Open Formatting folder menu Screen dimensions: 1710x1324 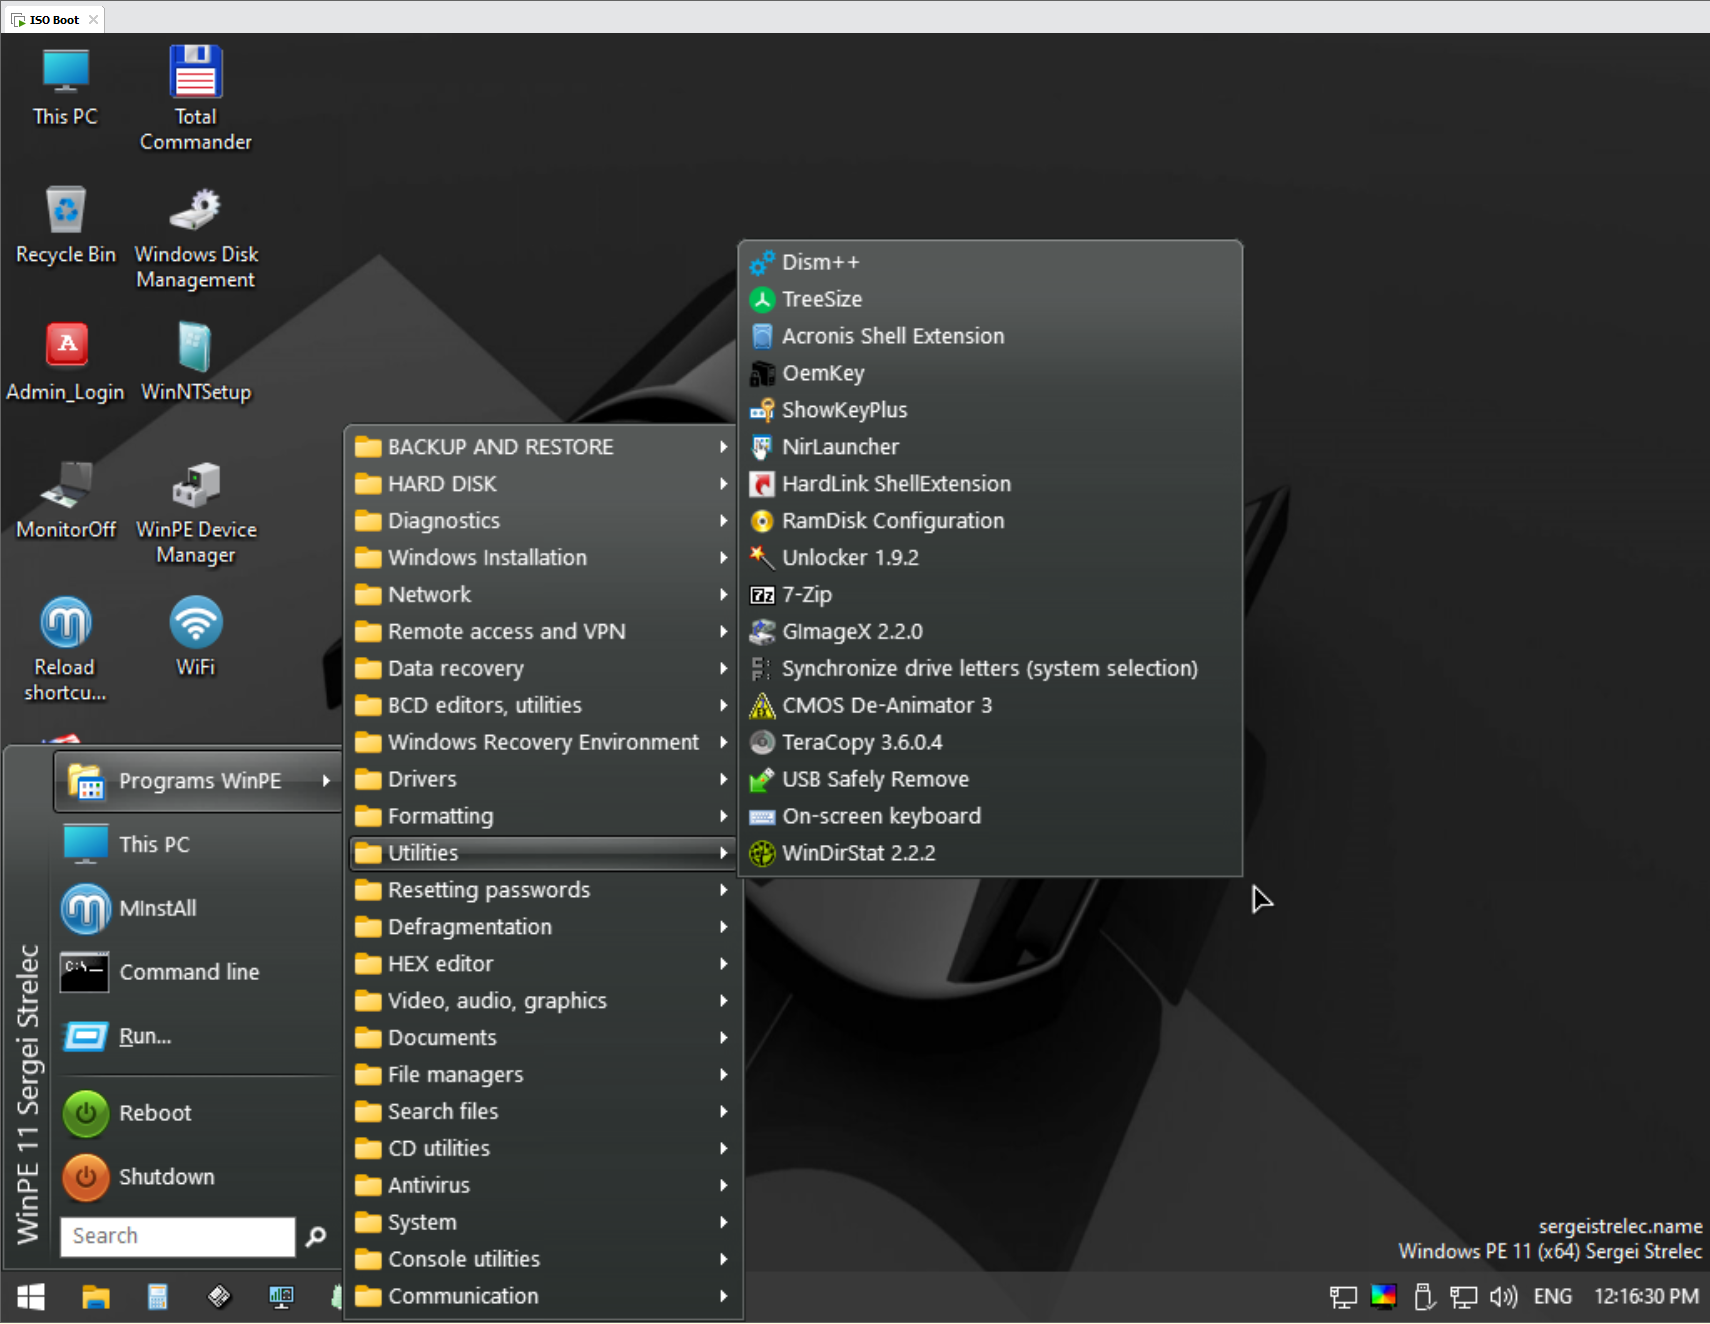tap(543, 817)
